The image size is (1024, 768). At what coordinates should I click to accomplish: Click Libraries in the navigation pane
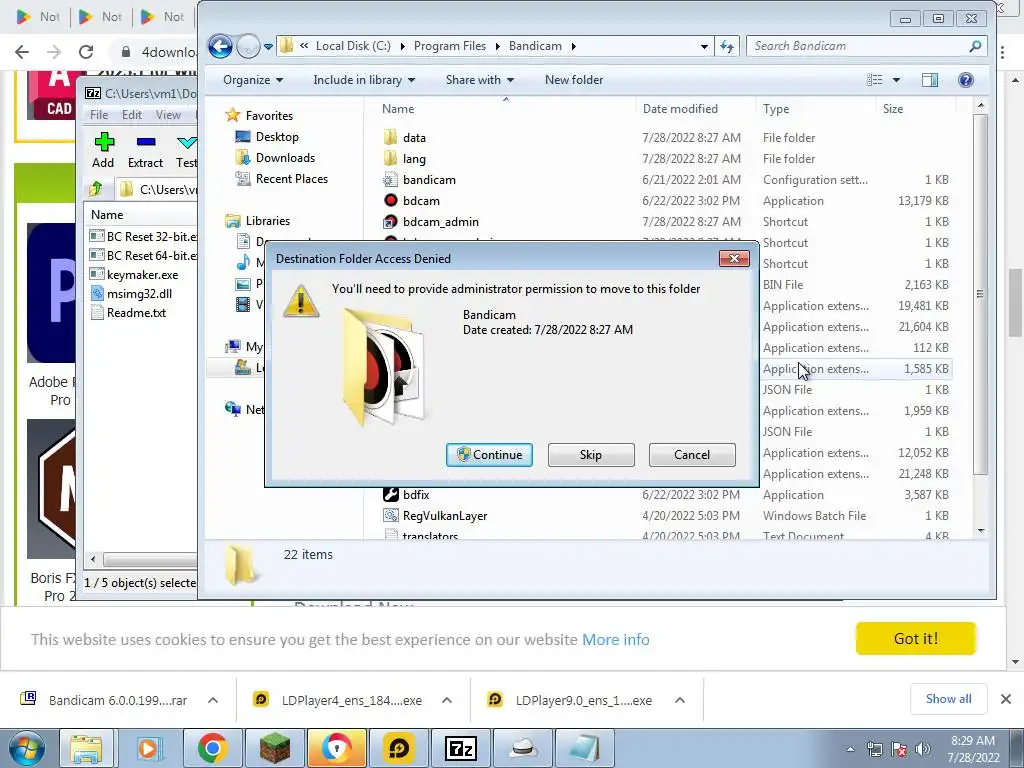pos(268,221)
